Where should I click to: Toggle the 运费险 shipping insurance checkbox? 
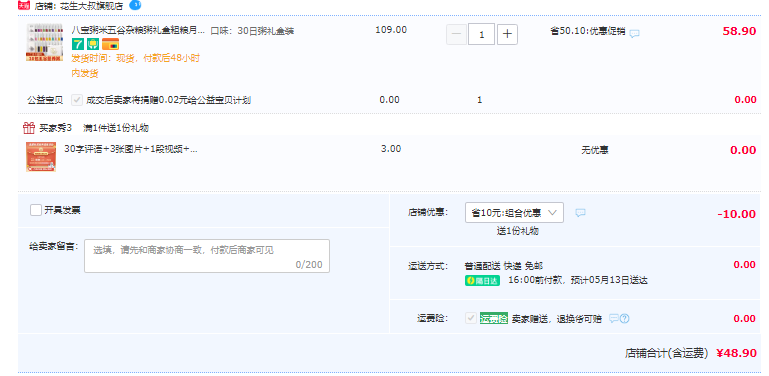tap(471, 318)
